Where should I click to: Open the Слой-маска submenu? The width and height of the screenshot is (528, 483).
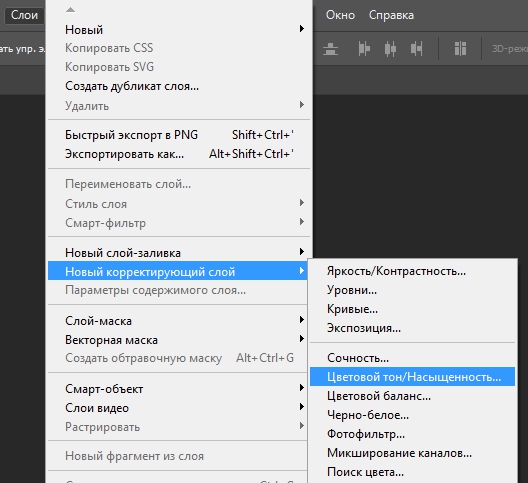point(177,320)
